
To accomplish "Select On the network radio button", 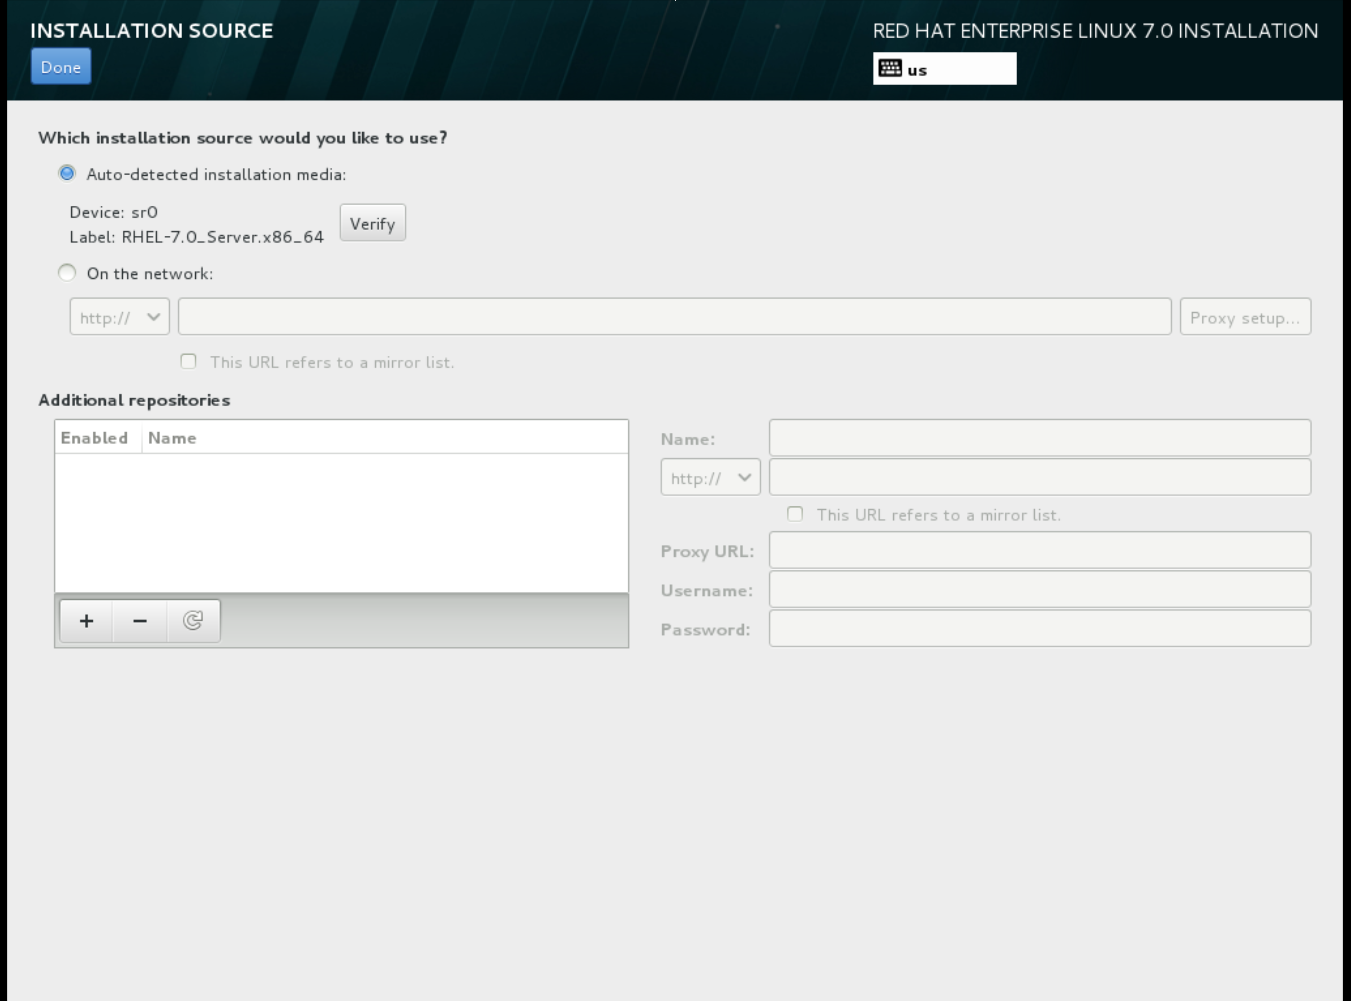I will [67, 272].
